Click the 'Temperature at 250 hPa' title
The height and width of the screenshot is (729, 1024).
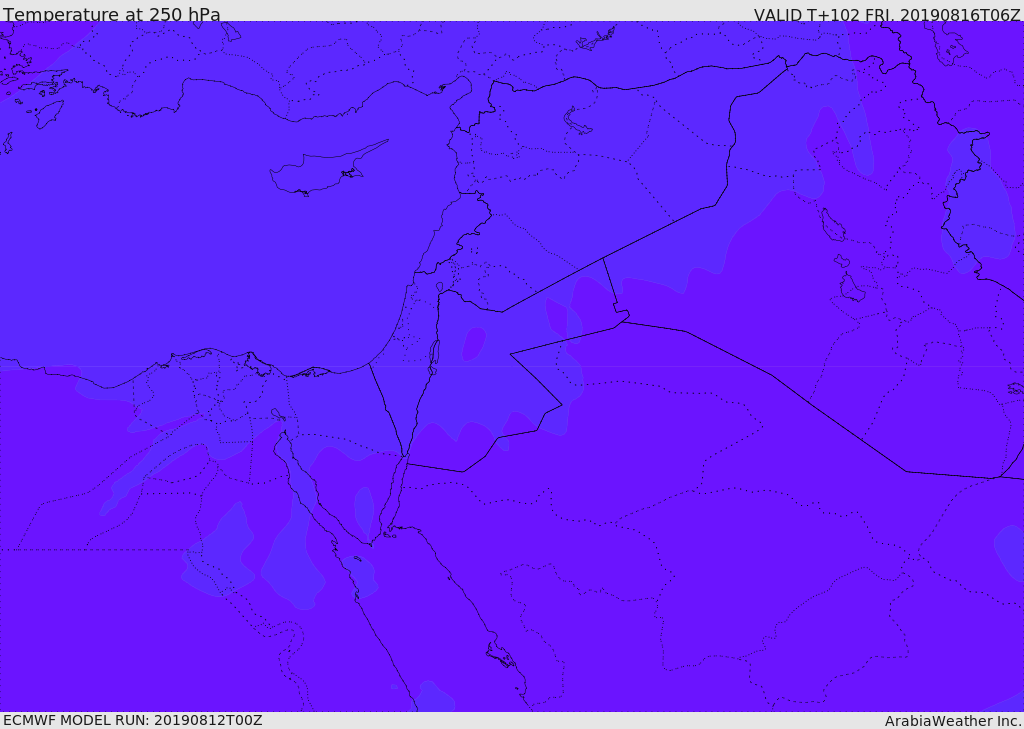[112, 14]
